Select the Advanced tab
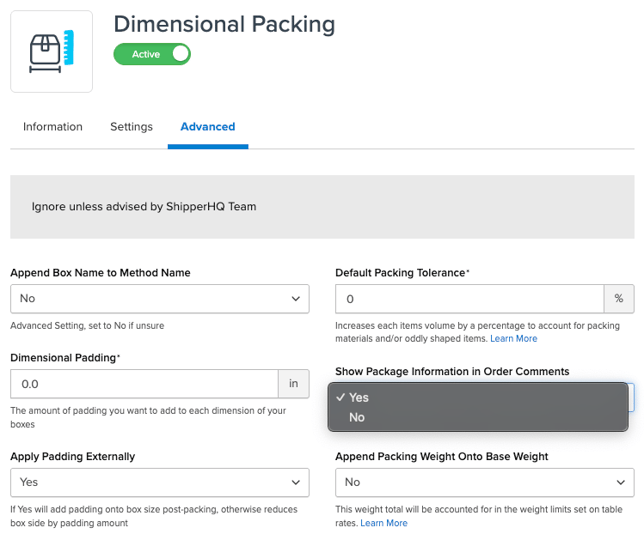 pos(208,127)
